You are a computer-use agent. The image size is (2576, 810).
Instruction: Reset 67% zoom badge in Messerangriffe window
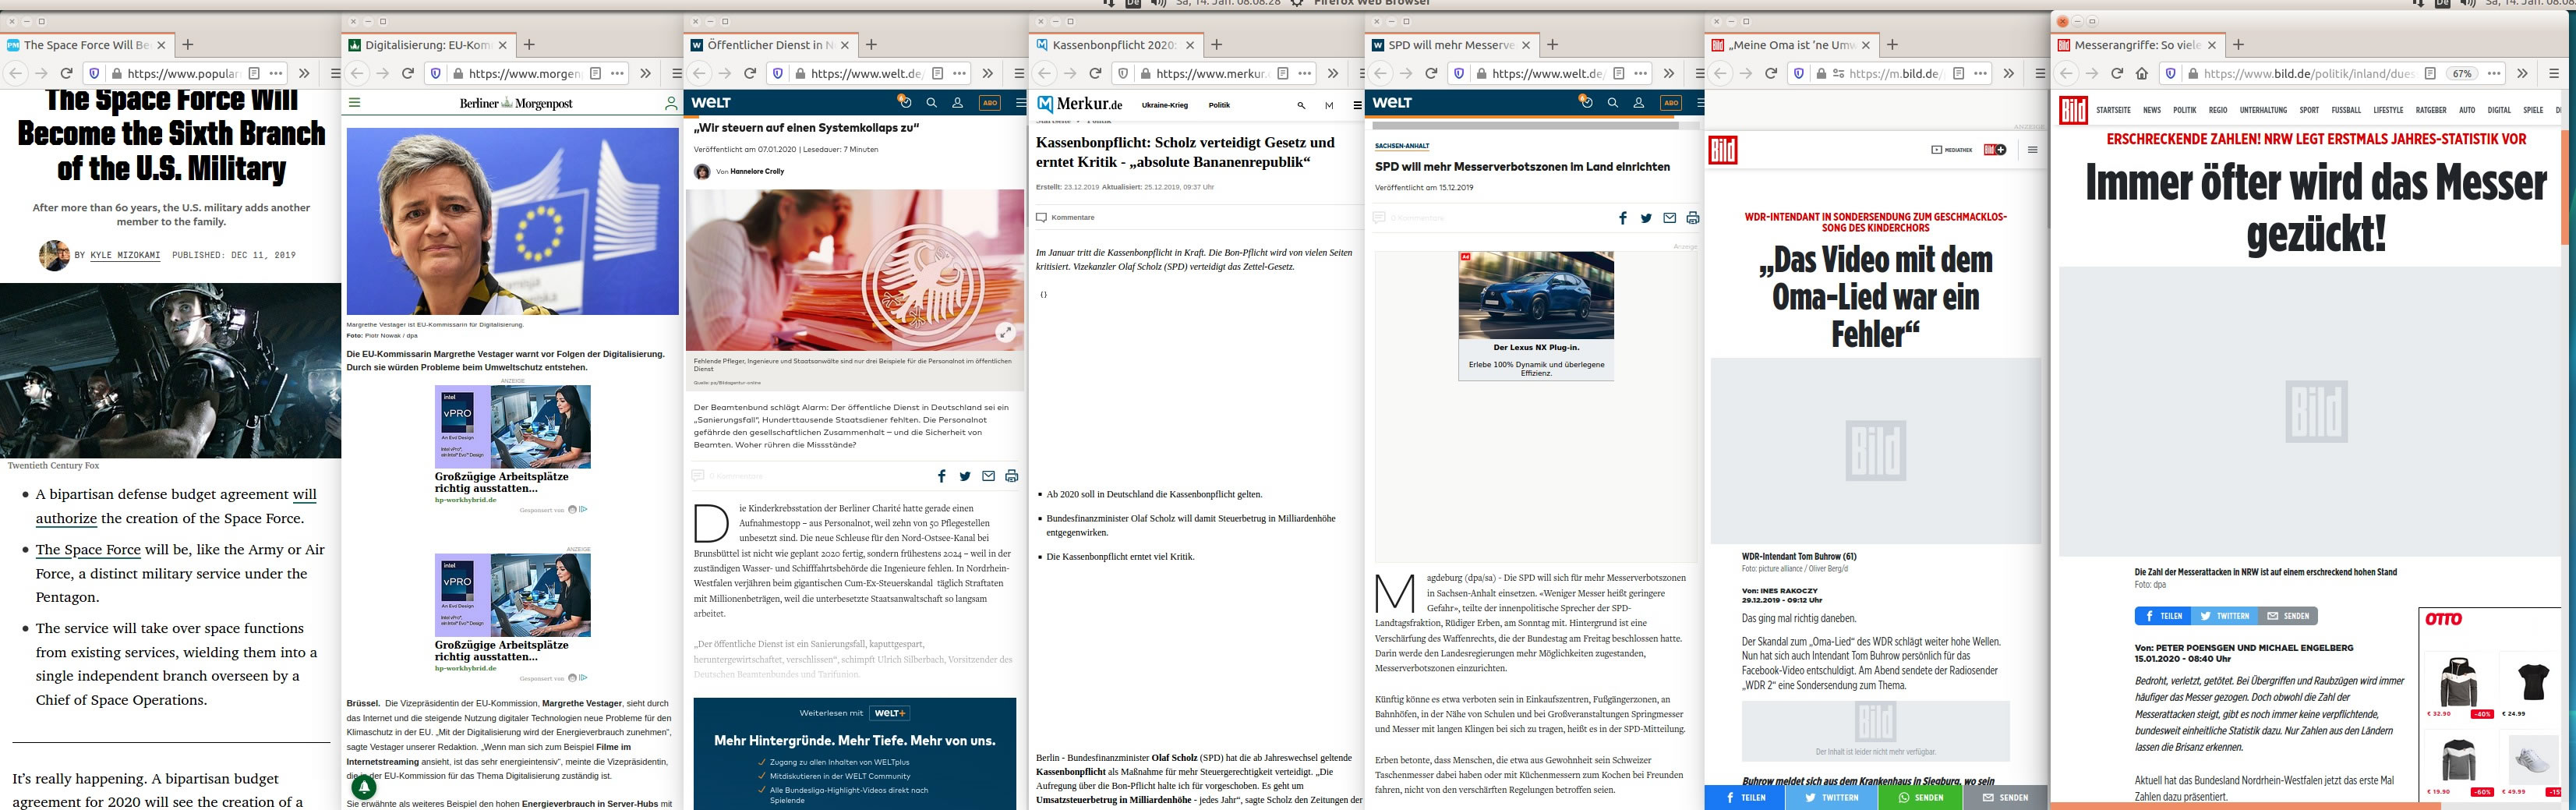2462,73
